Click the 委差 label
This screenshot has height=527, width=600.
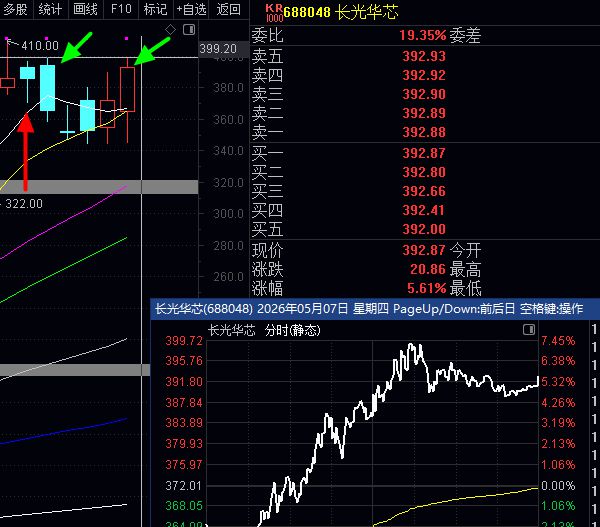point(465,36)
